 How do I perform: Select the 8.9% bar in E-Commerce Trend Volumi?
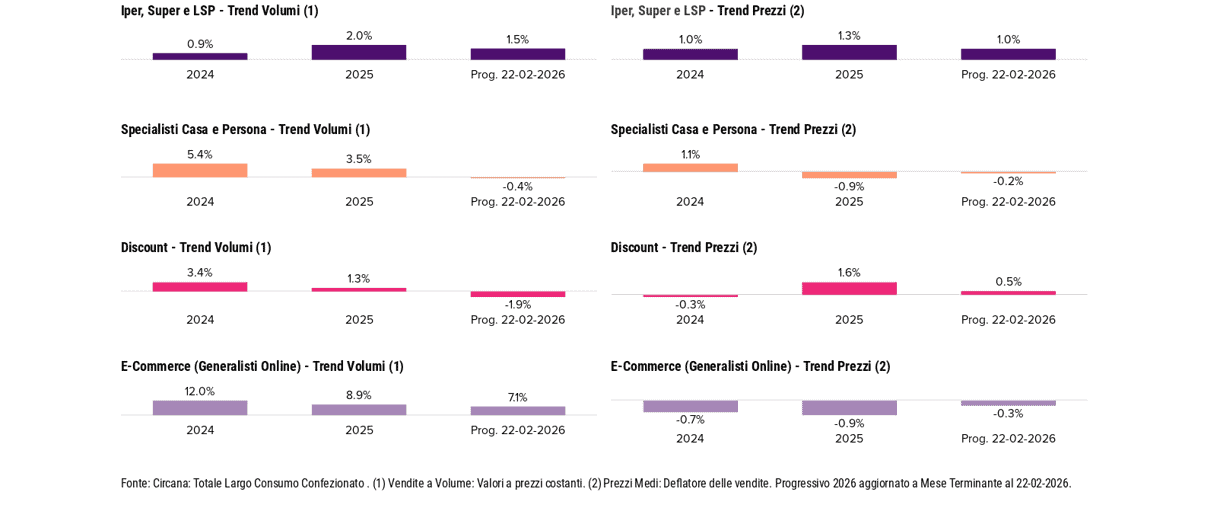point(358,410)
